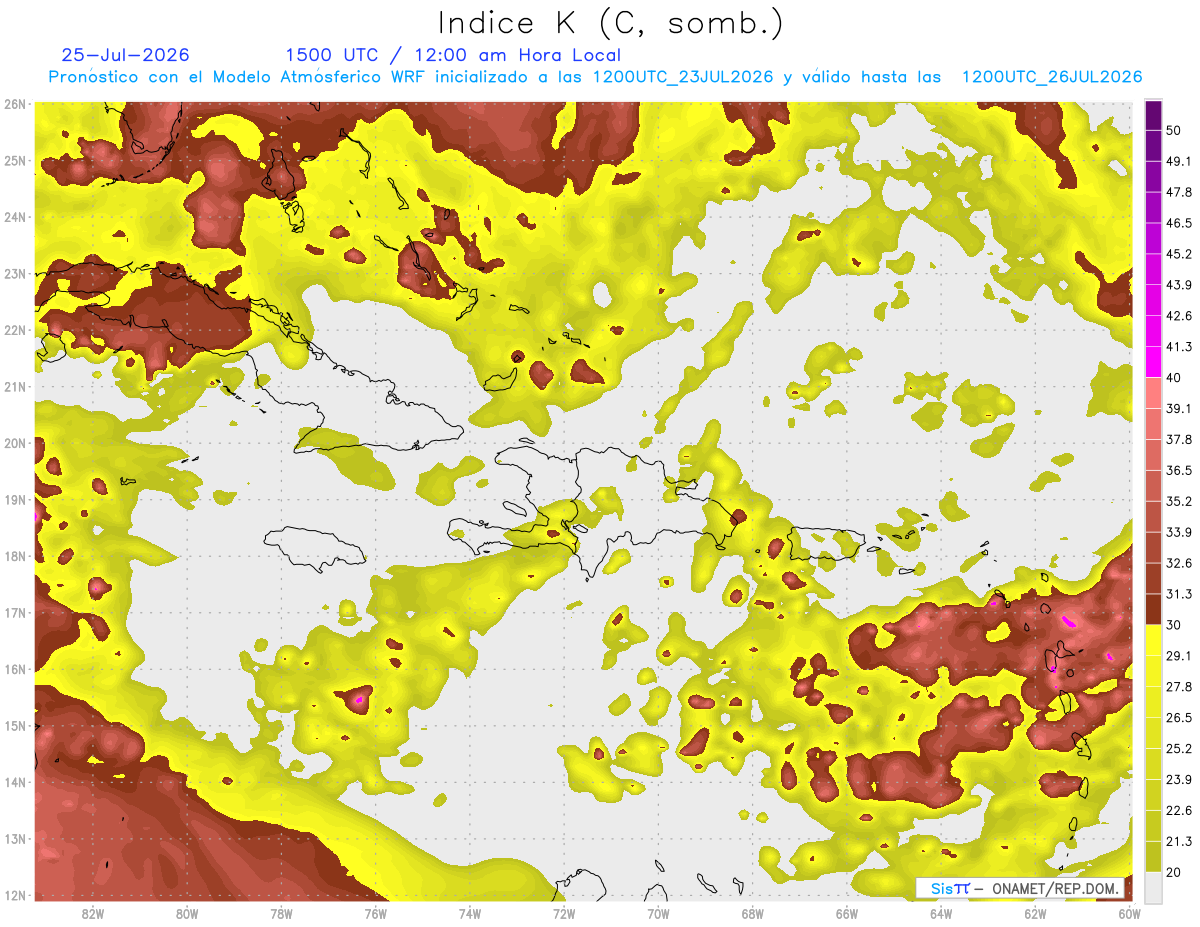This screenshot has height=927, width=1200.
Task: Click the "24N" latitude axis label
Action: [14, 217]
